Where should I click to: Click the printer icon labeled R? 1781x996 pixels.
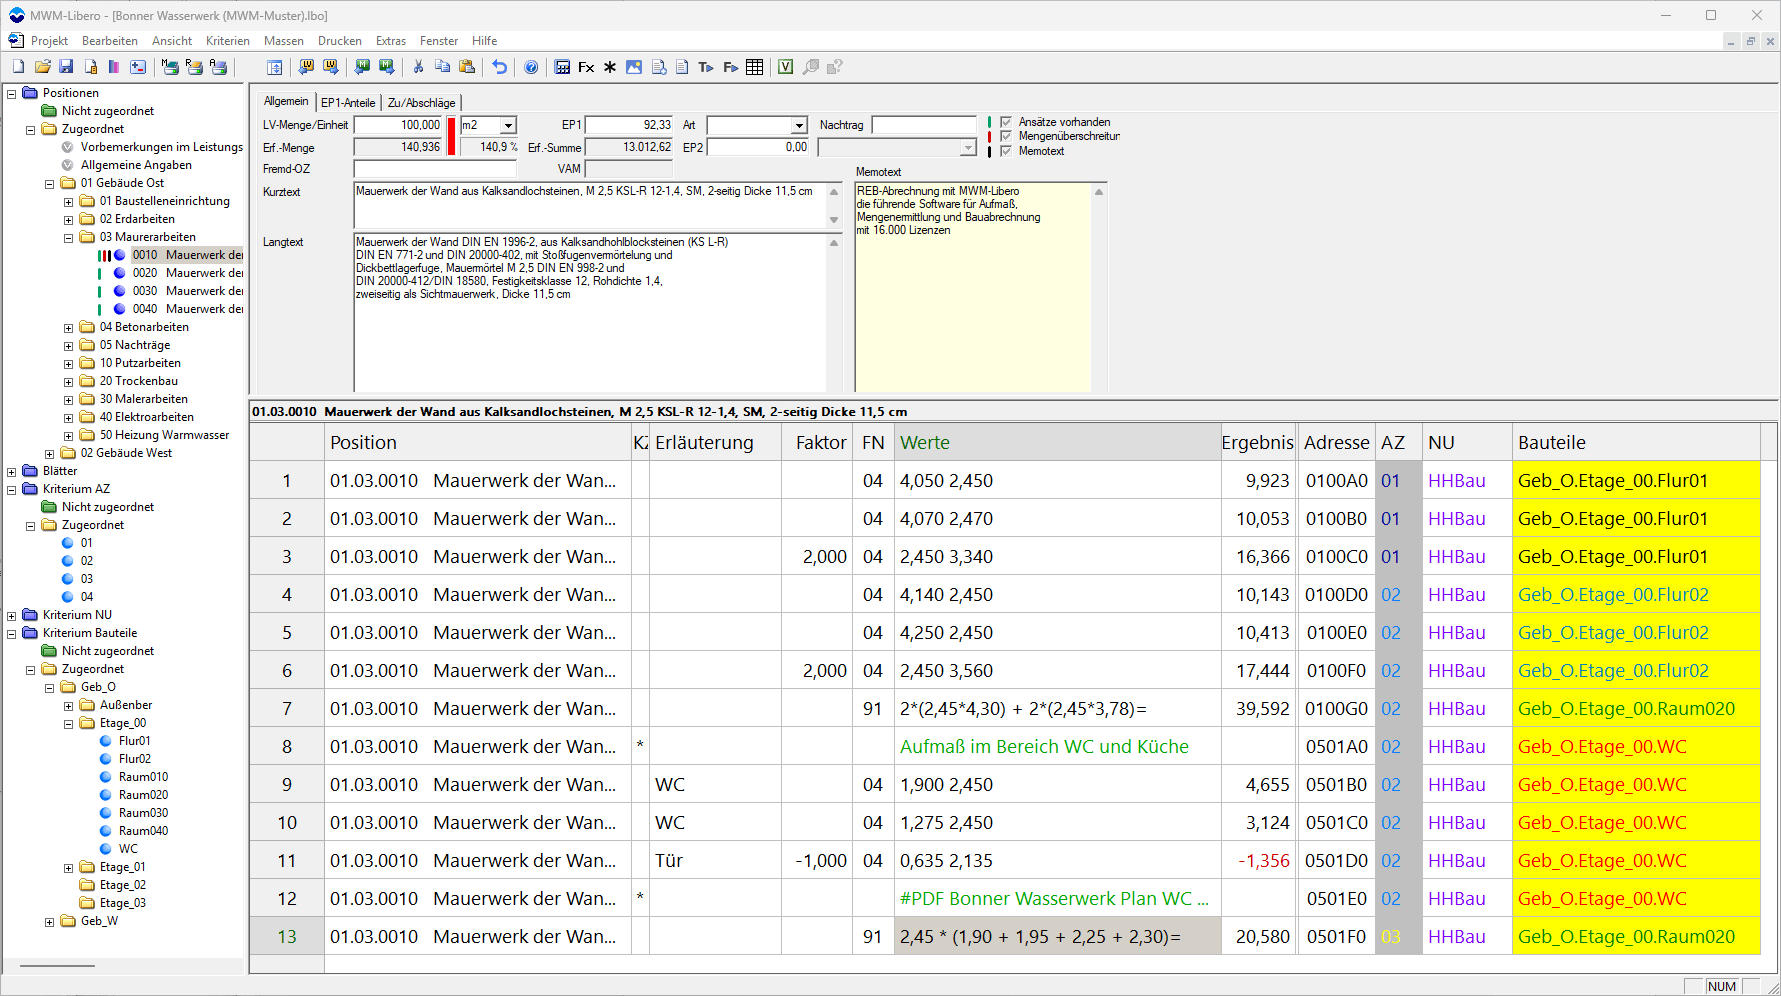pos(194,67)
